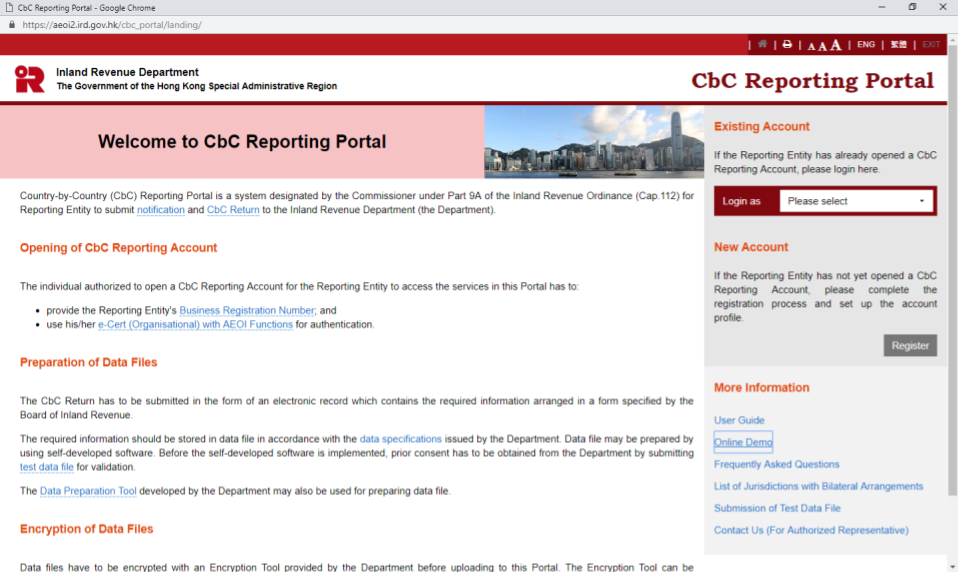The image size is (958, 572).
Task: Click the Inland Revenue Department logo
Action: coord(29,79)
